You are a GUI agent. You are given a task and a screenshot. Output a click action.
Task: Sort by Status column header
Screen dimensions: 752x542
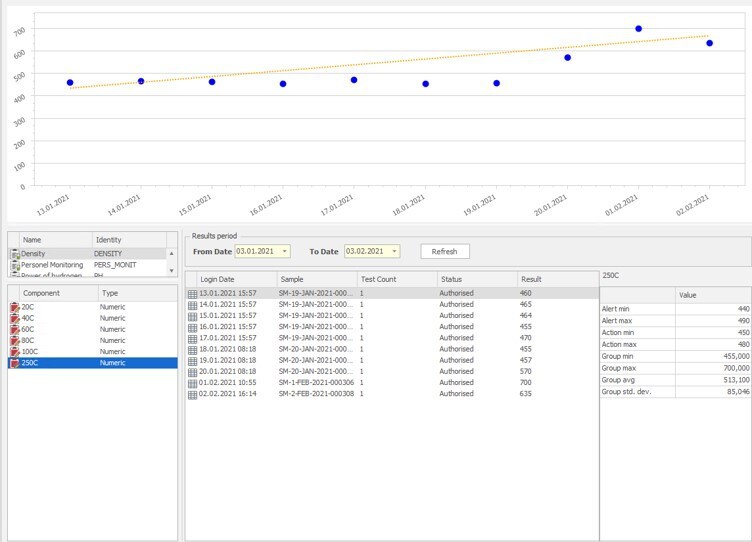click(477, 279)
